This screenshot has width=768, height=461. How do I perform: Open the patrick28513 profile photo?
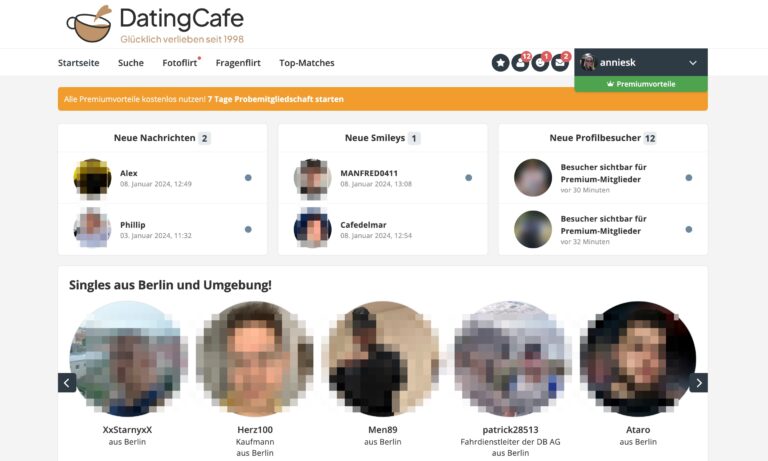(x=510, y=359)
